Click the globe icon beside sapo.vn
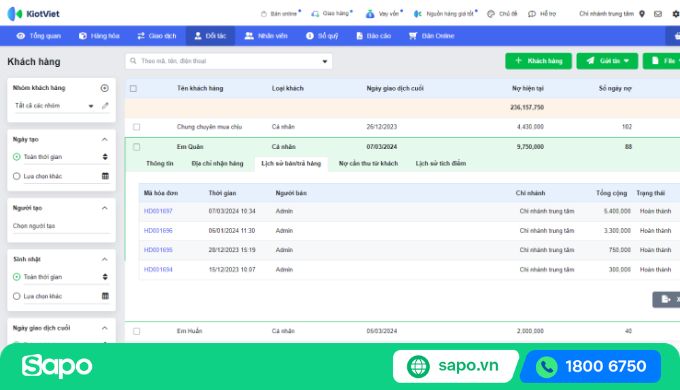Viewport: 680px width, 390px height. [418, 366]
